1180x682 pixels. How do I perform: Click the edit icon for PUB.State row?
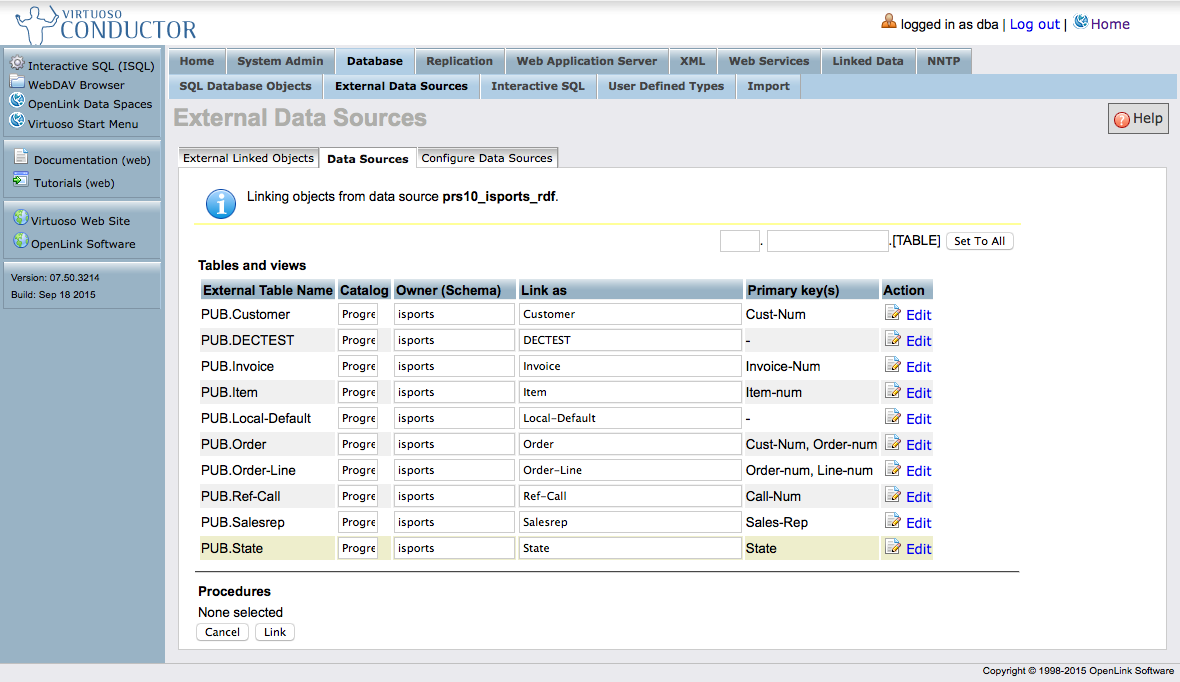[893, 547]
